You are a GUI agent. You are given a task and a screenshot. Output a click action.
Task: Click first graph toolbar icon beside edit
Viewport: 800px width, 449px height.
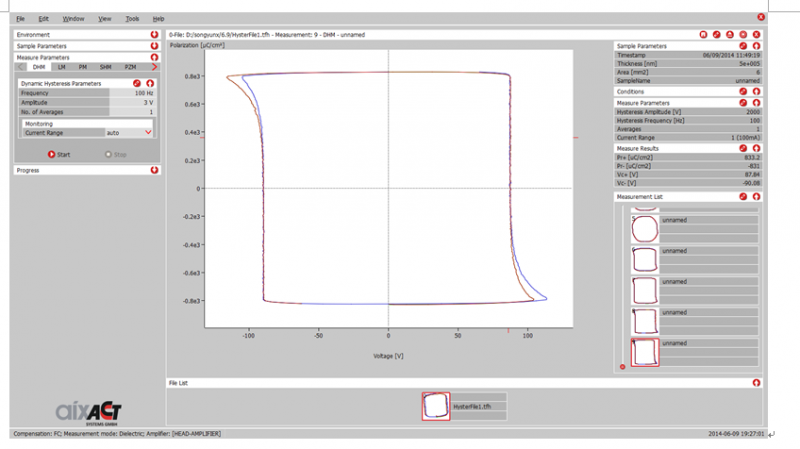tap(703, 34)
